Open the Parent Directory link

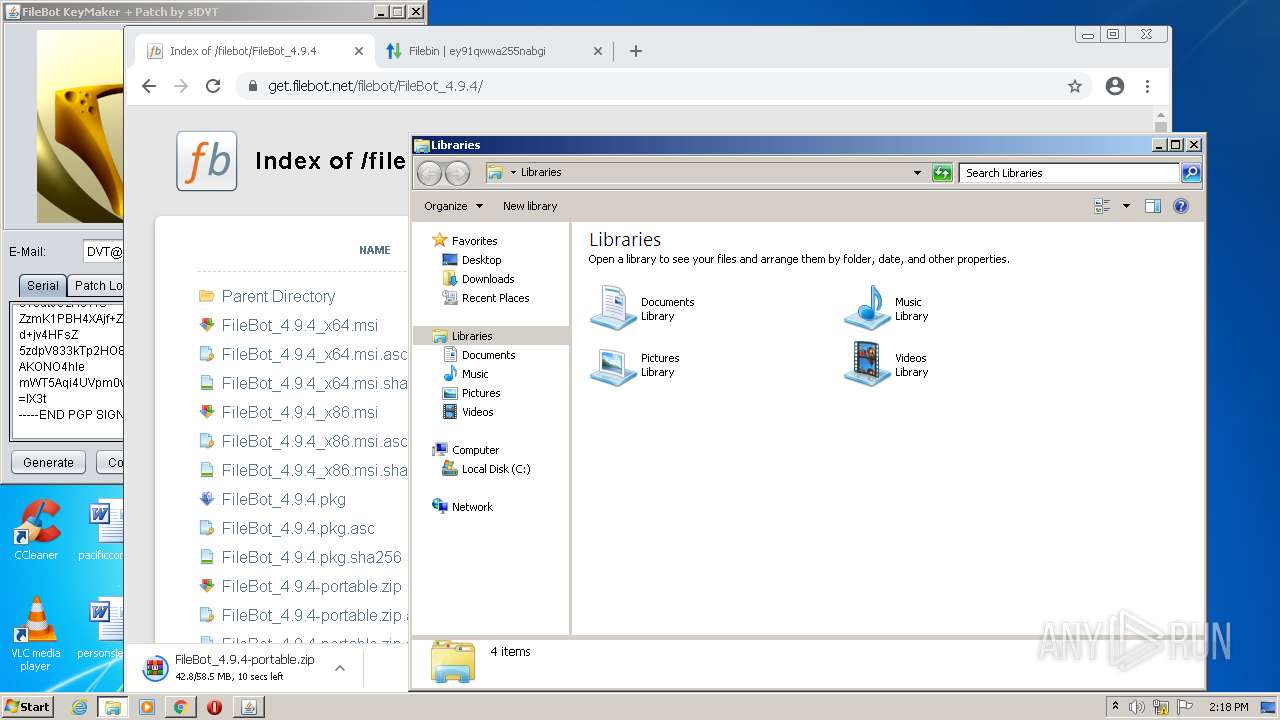(x=278, y=296)
